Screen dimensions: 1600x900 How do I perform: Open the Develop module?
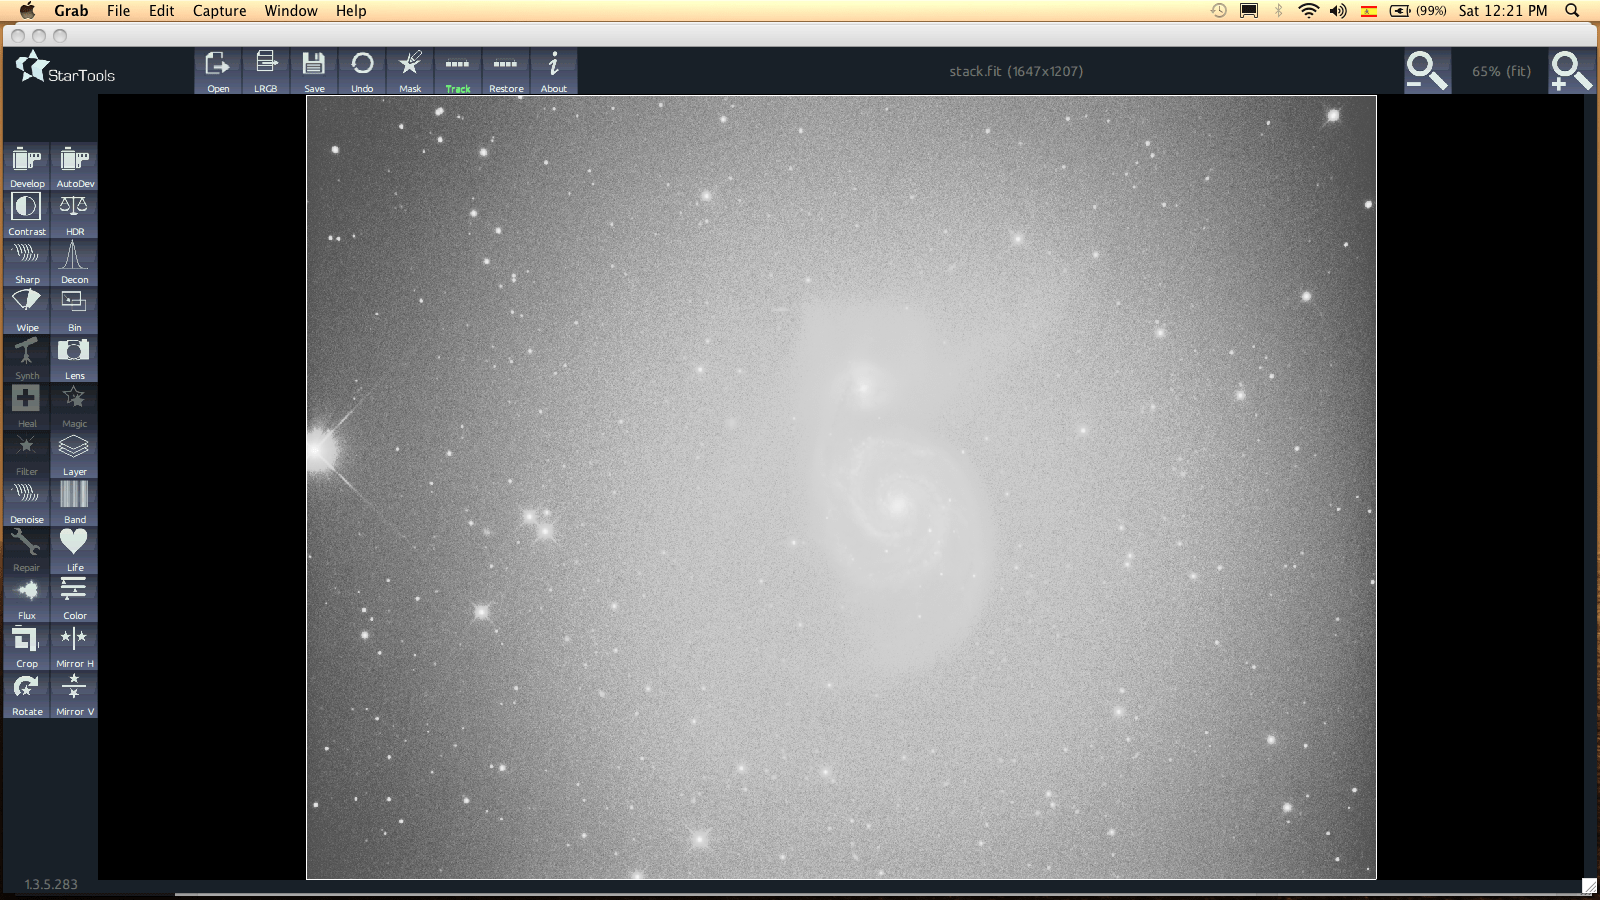27,166
